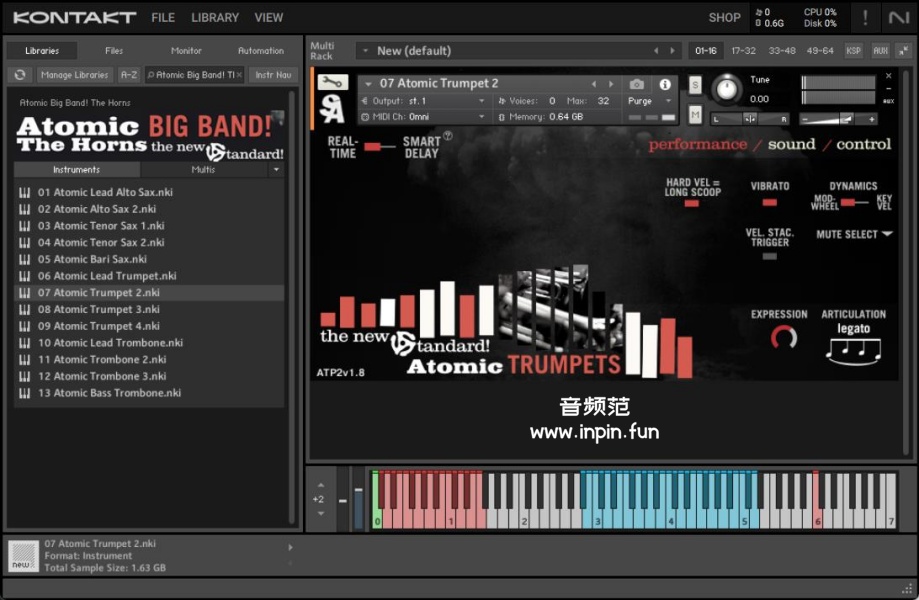Show the instrument info icon
The width and height of the screenshot is (919, 600).
665,85
